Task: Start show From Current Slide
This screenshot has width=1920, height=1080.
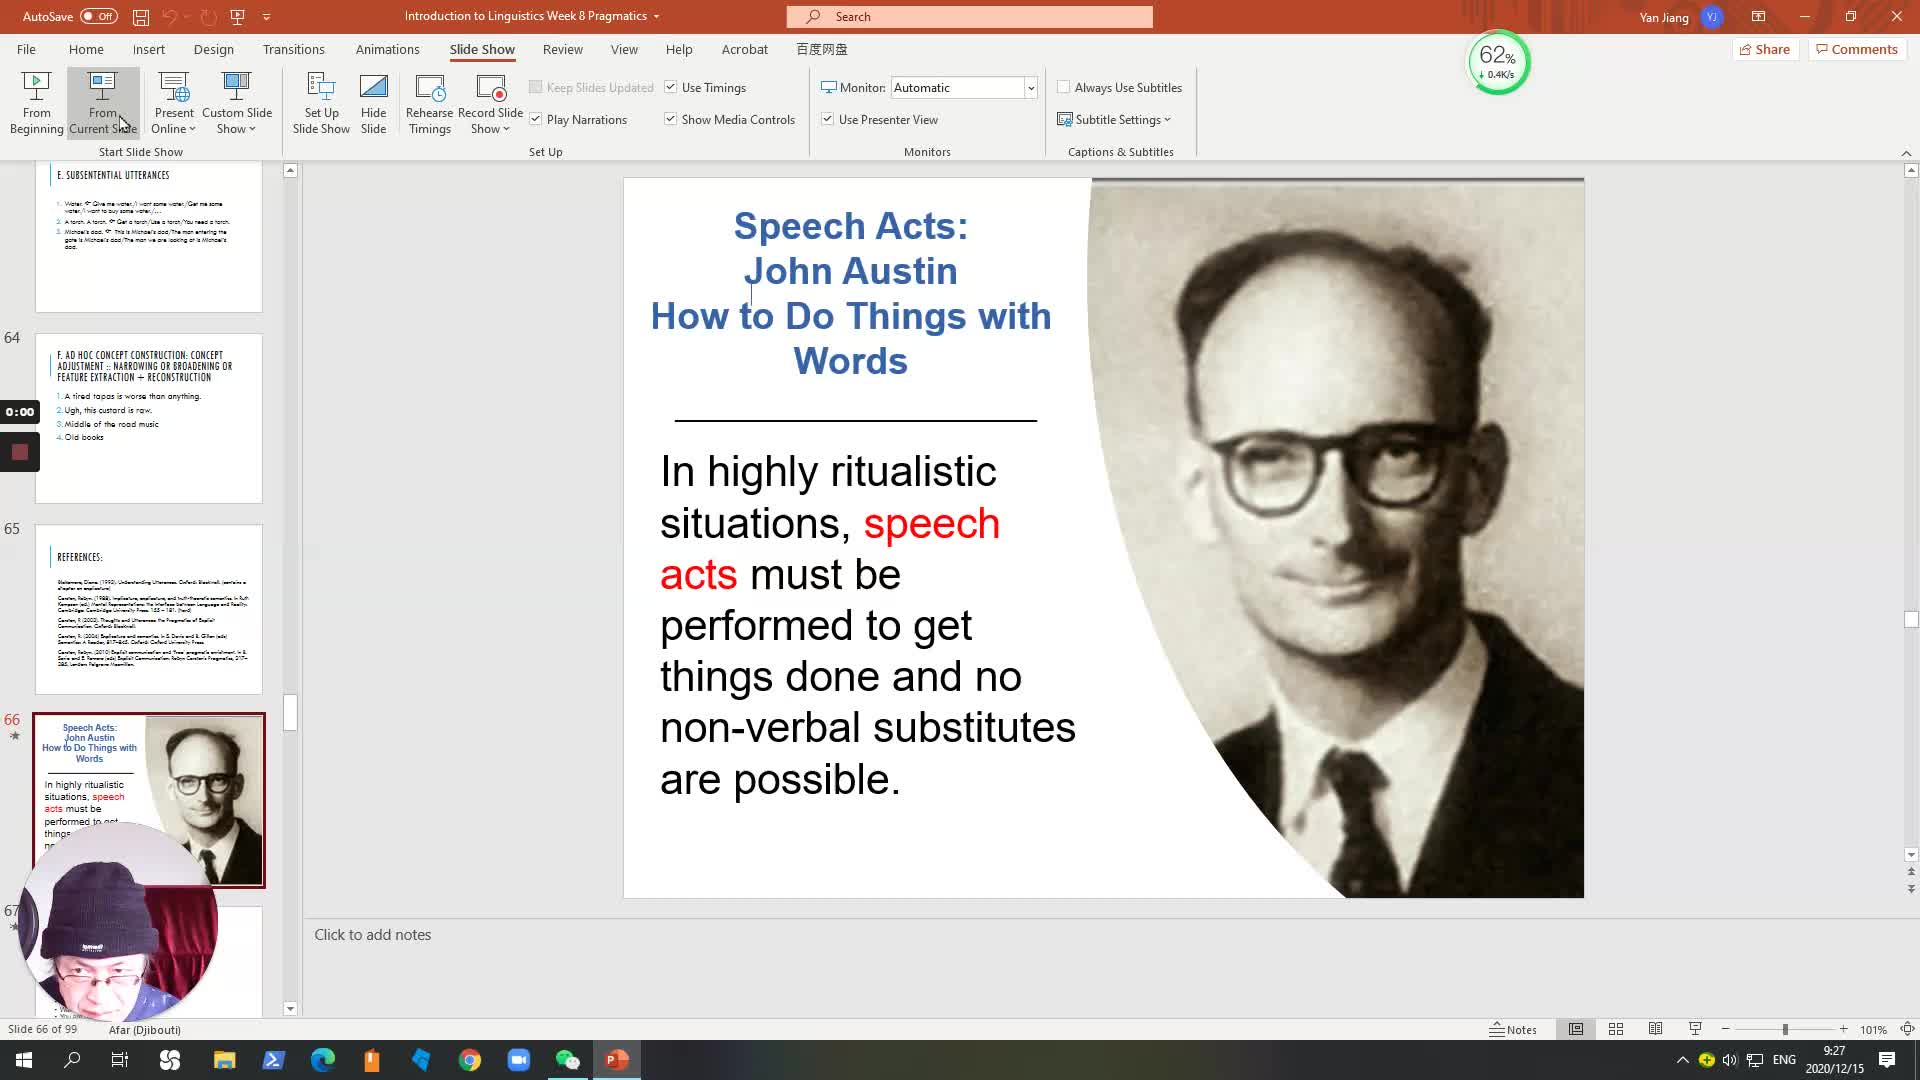Action: coord(103,103)
